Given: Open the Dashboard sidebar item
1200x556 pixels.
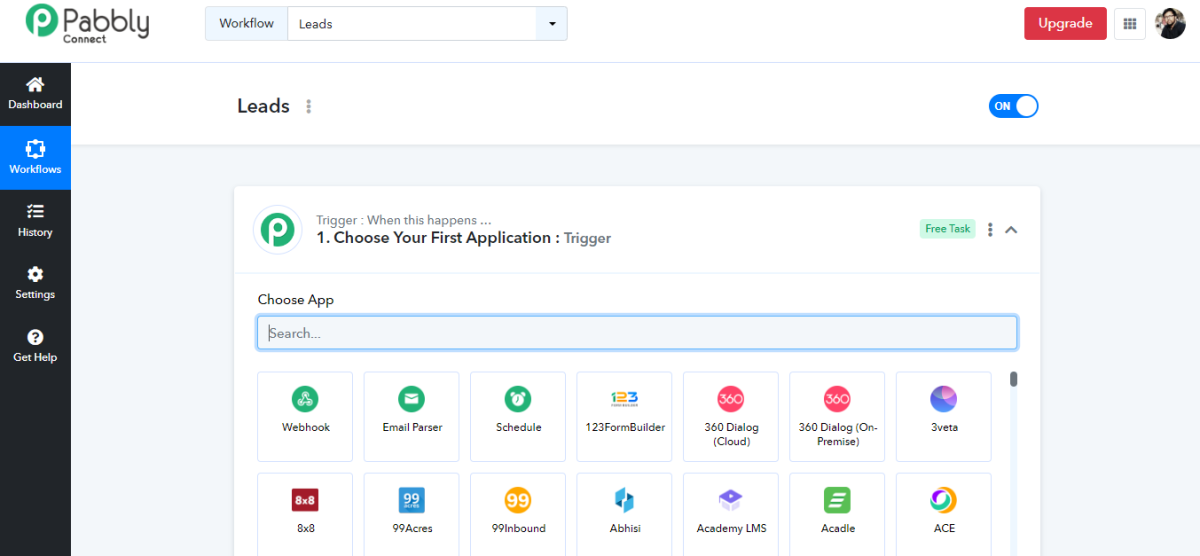Looking at the screenshot, I should pyautogui.click(x=35, y=94).
